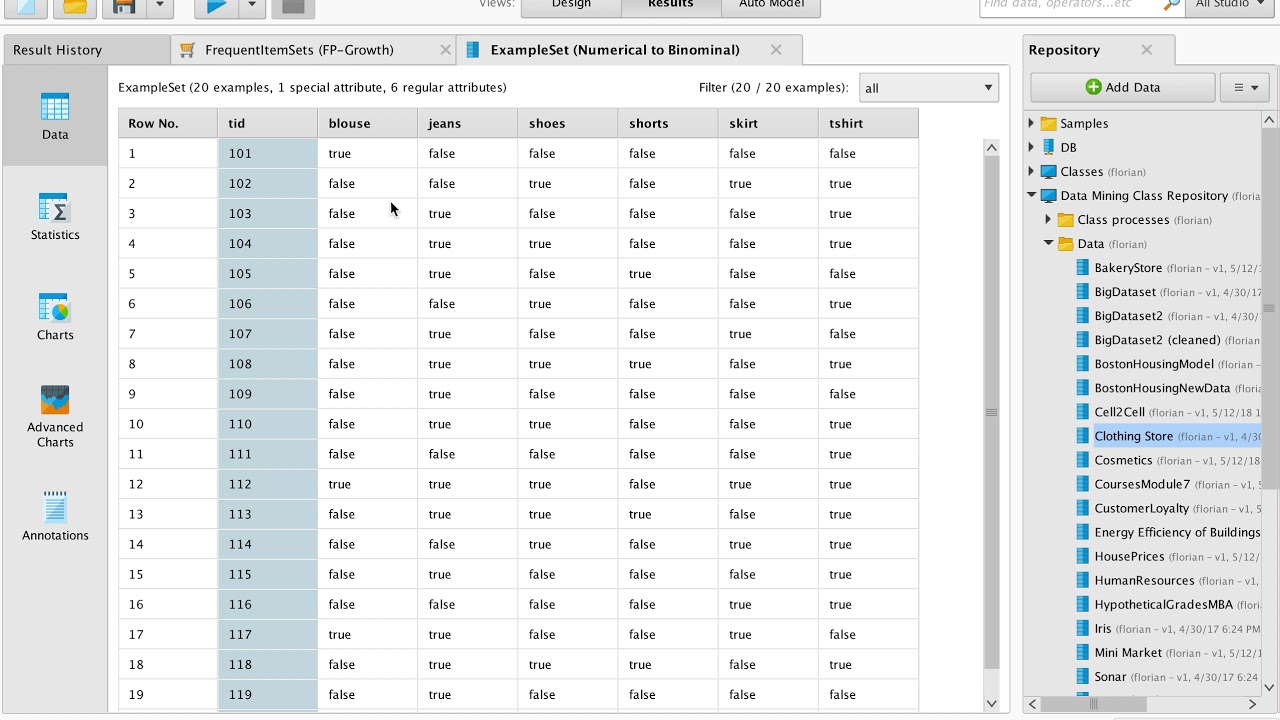The image size is (1280, 720).
Task: Select Clothing Store in repository
Action: [x=1134, y=437]
